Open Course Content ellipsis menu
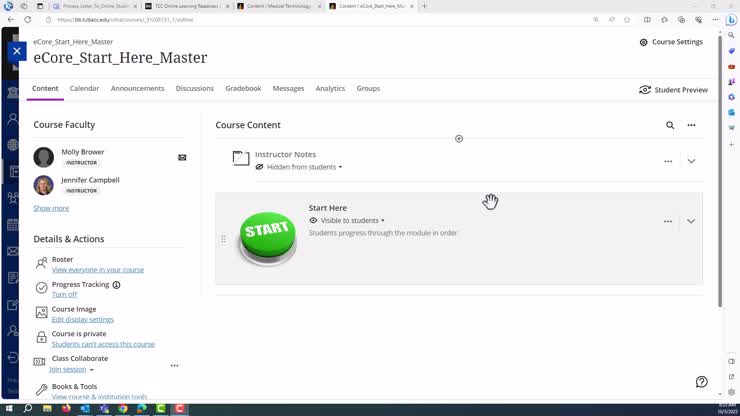The height and width of the screenshot is (416, 740). coord(691,125)
